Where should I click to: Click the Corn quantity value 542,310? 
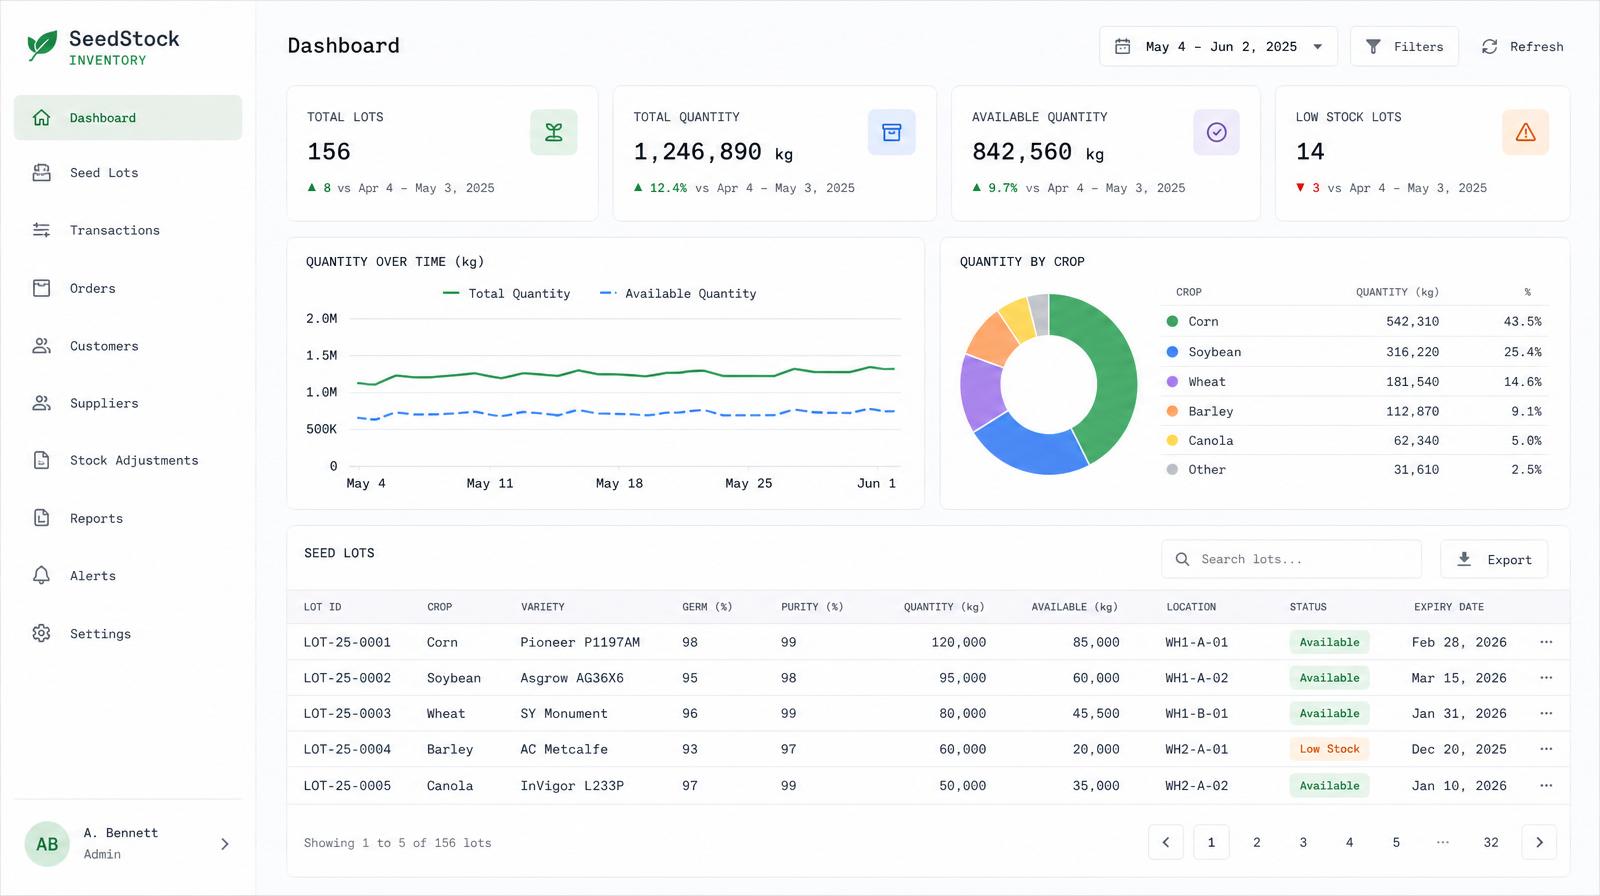tap(1412, 322)
